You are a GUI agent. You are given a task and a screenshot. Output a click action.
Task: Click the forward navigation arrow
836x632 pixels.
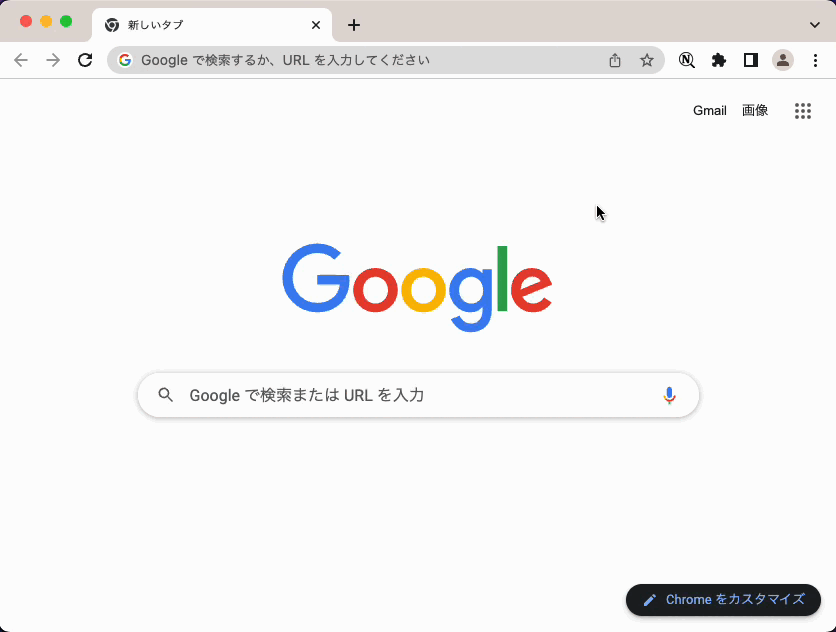point(53,60)
